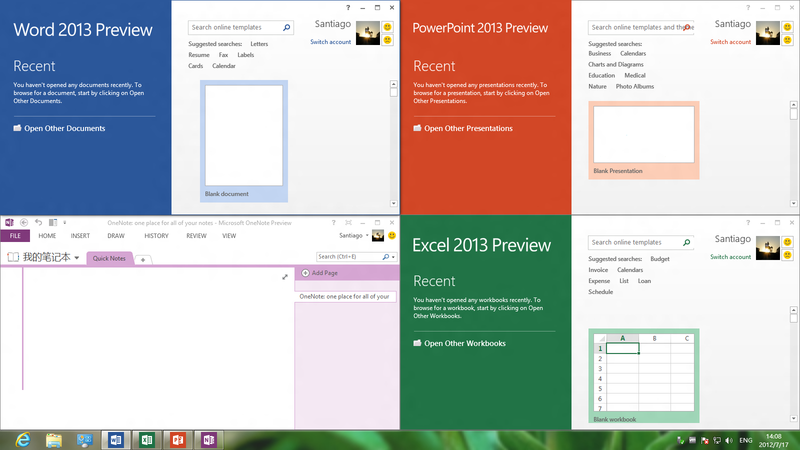The width and height of the screenshot is (800, 450).
Task: Click Add Page in OneNote
Action: click(x=320, y=273)
